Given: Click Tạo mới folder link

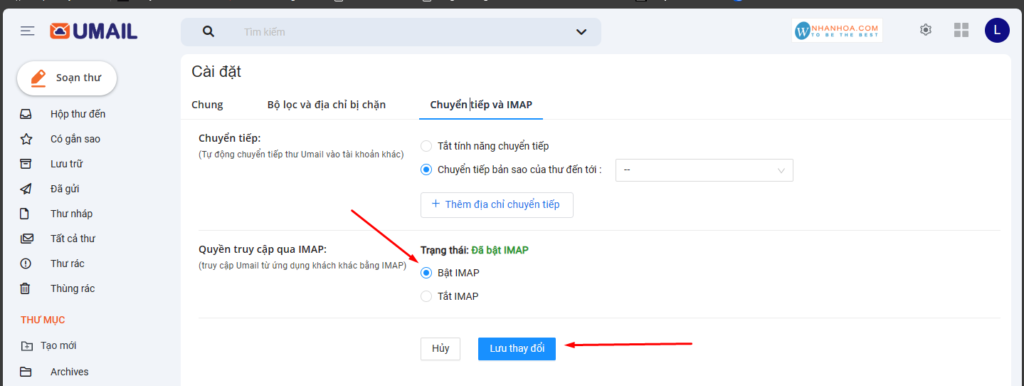Looking at the screenshot, I should coord(58,346).
